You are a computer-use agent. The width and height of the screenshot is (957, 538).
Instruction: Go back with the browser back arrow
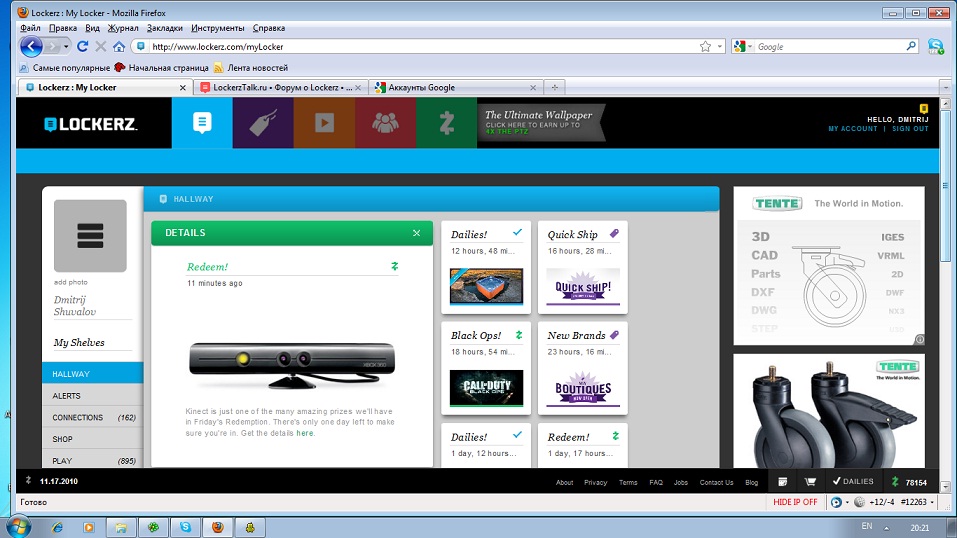coord(31,46)
